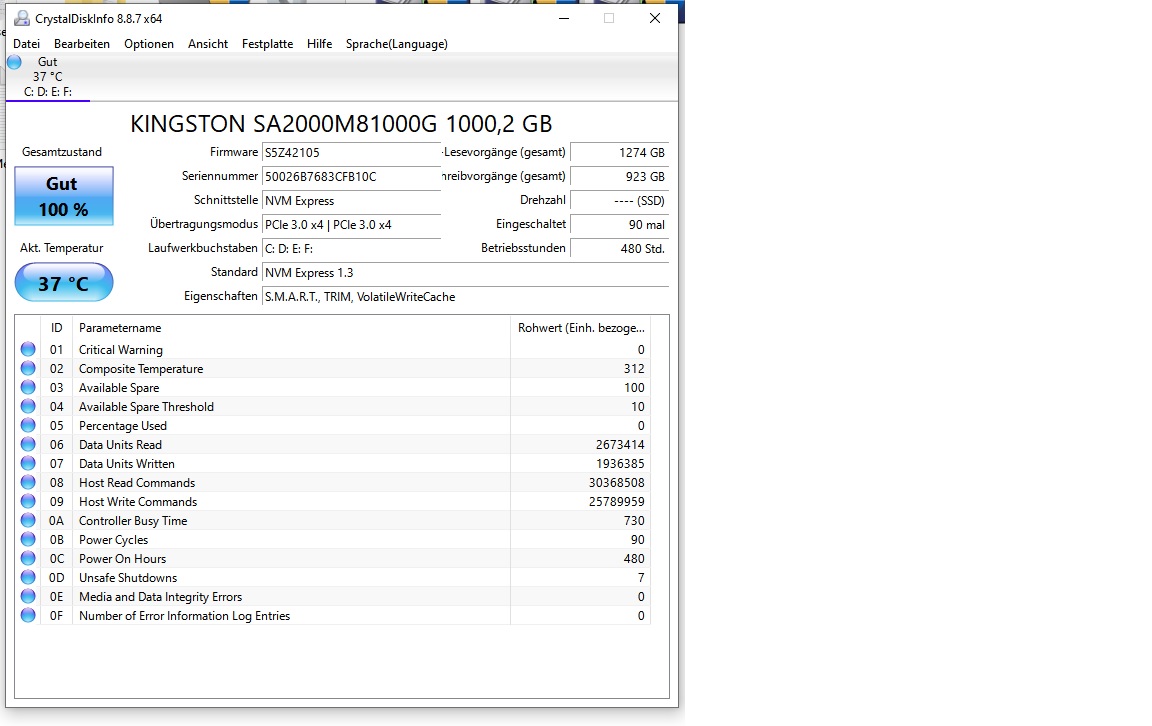Click status icon for Media and Data Integrity Errors

tap(28, 597)
